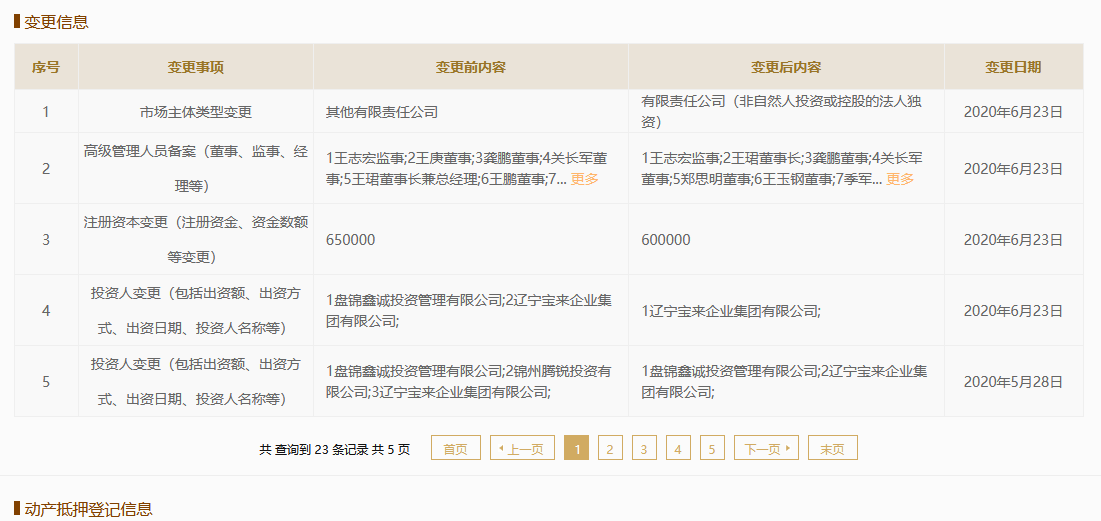Expand 更多 in the before-change content column

point(584,179)
